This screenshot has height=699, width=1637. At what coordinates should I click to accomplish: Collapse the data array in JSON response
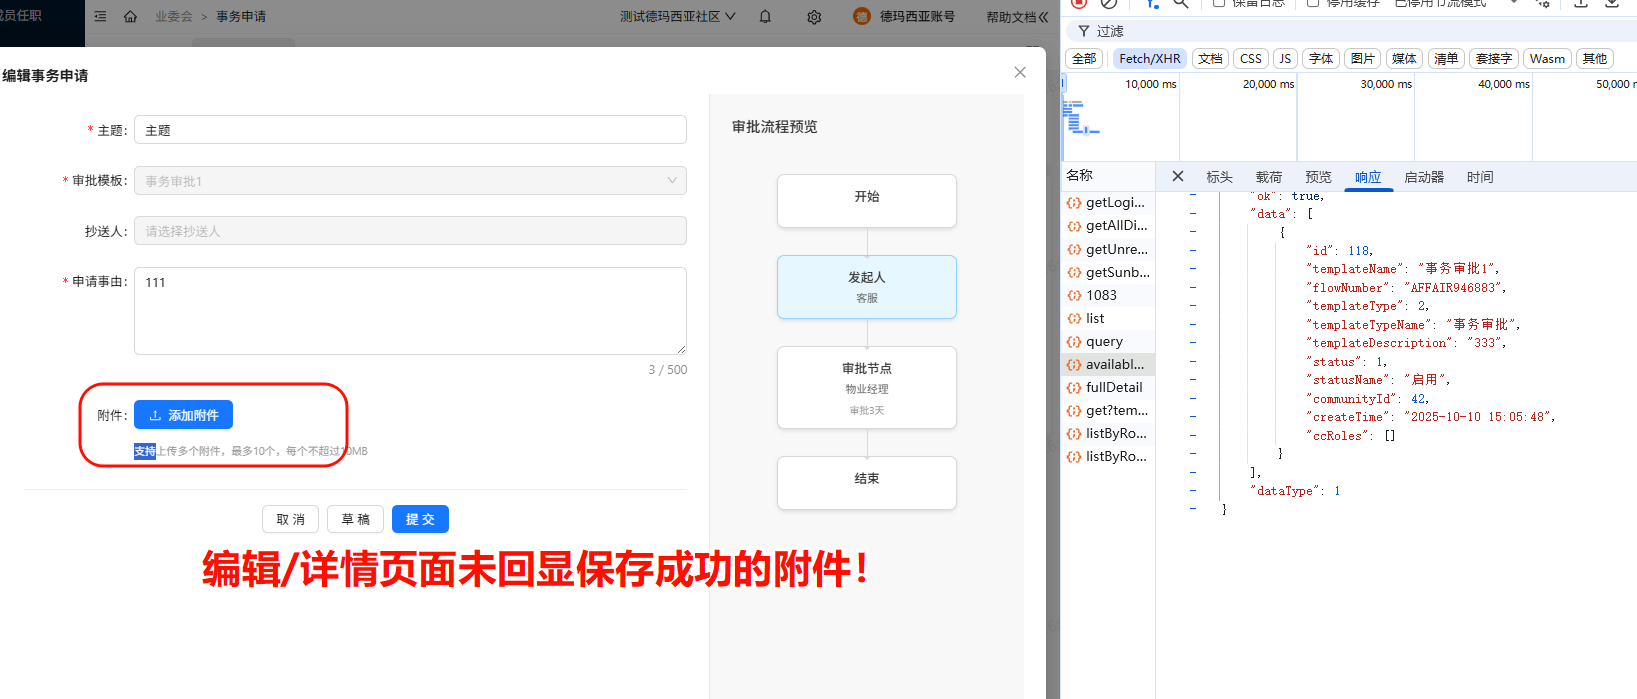click(1193, 213)
